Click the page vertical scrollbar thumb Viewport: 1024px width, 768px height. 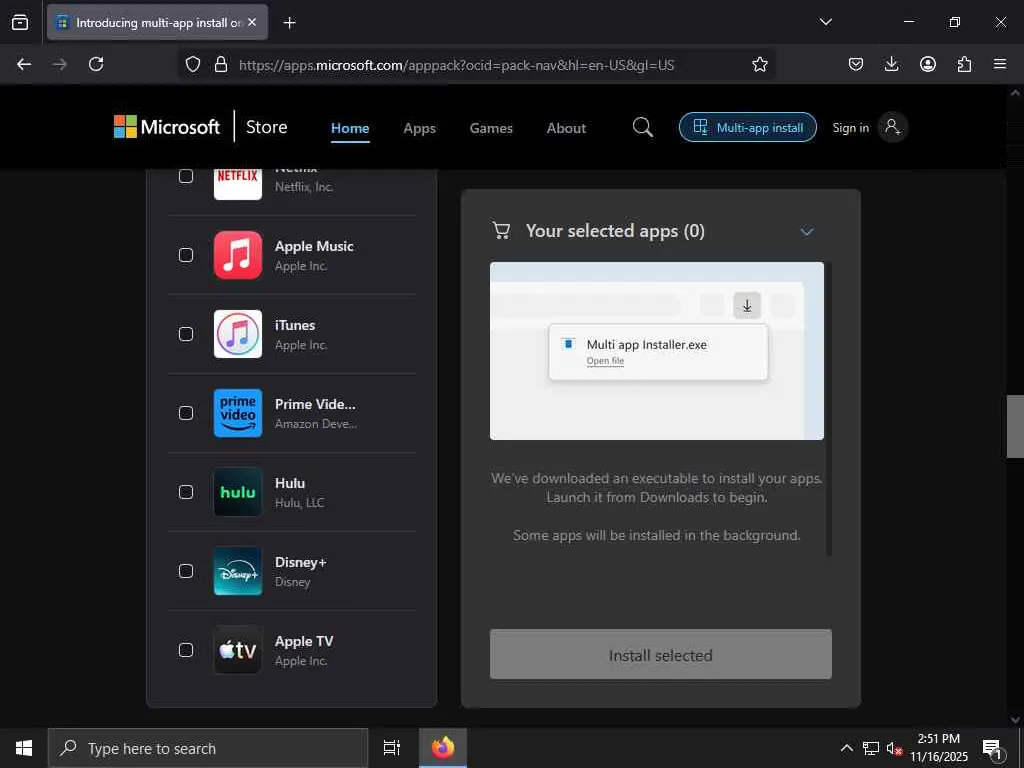[1015, 426]
